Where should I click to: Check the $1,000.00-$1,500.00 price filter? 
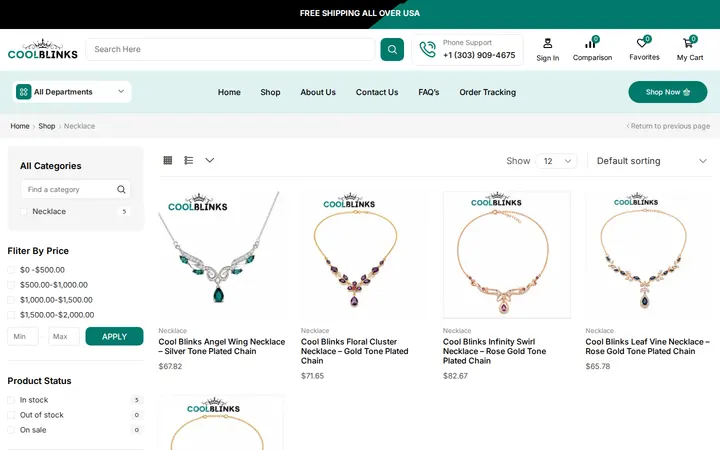coord(11,300)
